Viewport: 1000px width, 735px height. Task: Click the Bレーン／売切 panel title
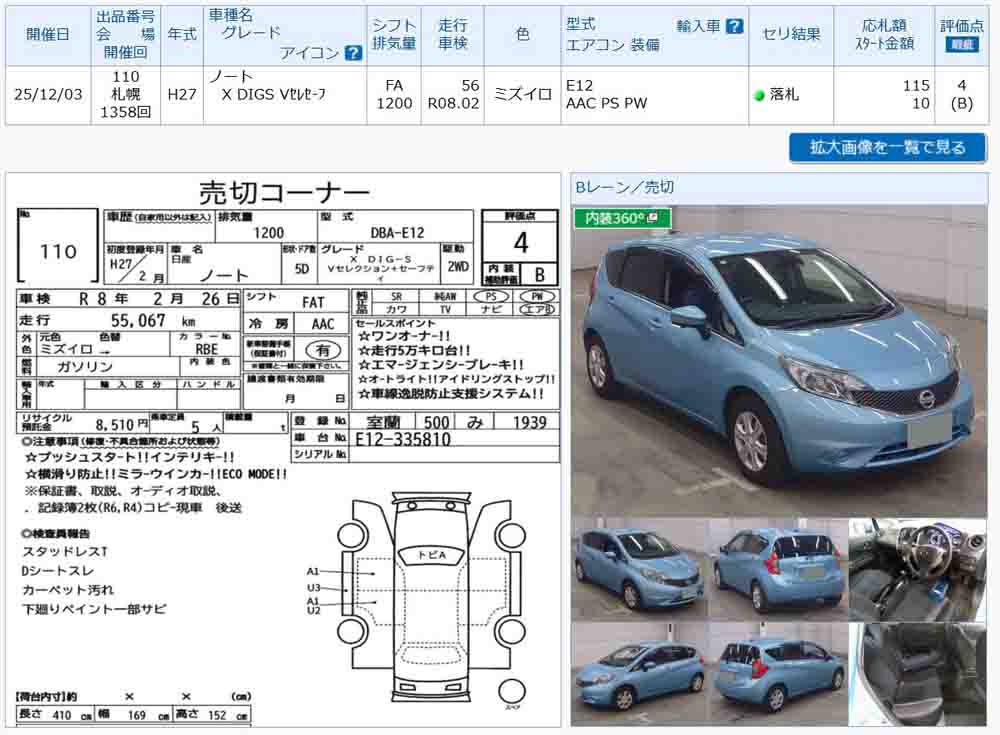pos(624,187)
